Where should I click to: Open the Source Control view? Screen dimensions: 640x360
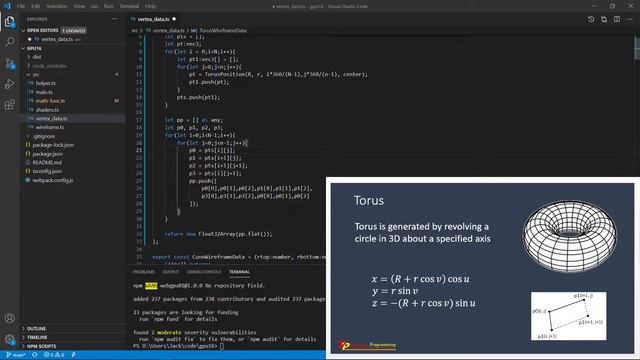[9, 63]
